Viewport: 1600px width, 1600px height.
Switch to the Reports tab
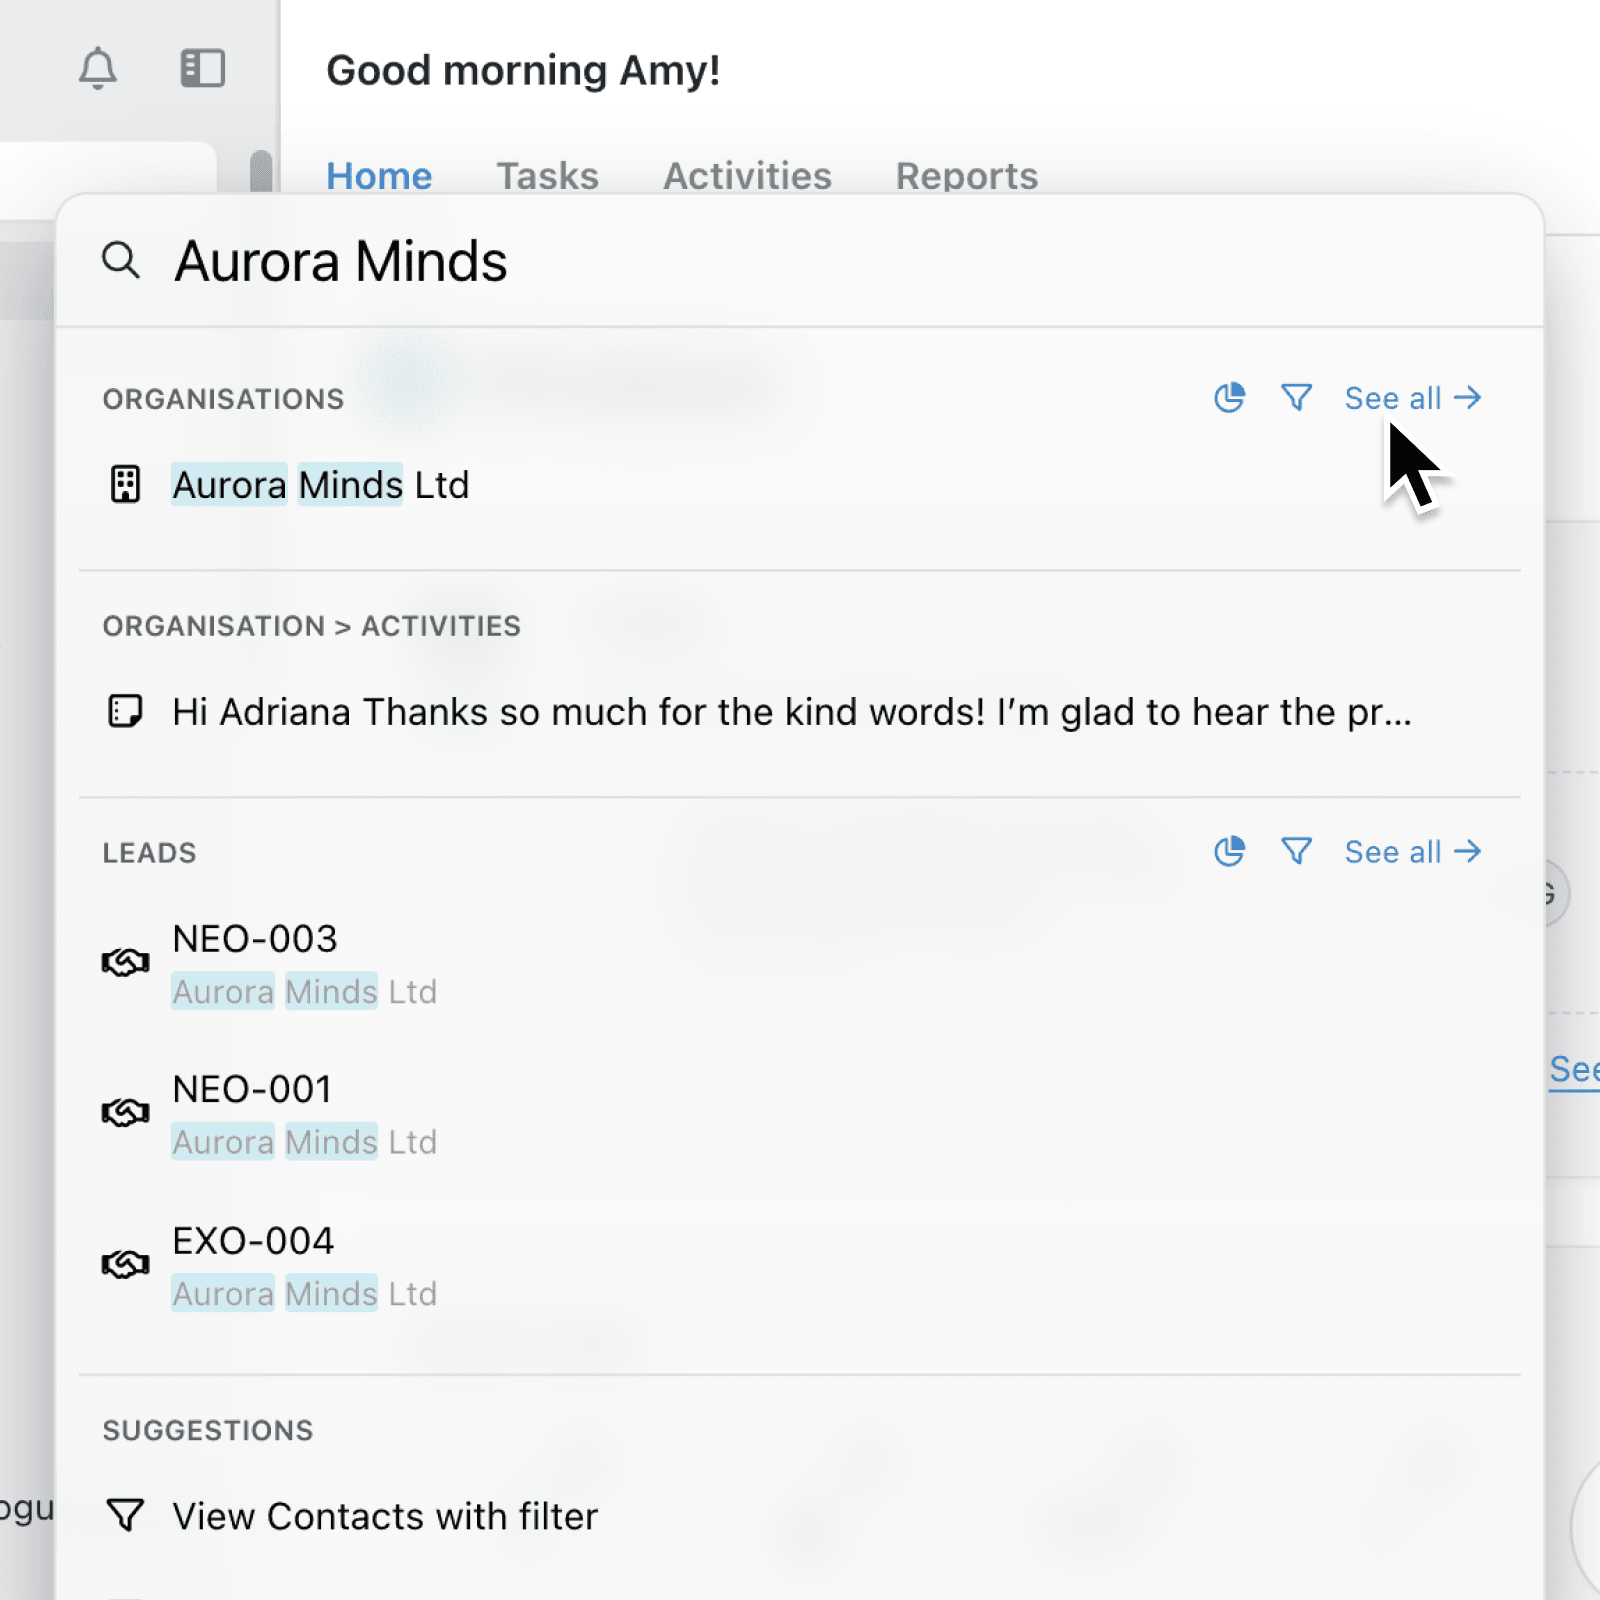pos(966,176)
